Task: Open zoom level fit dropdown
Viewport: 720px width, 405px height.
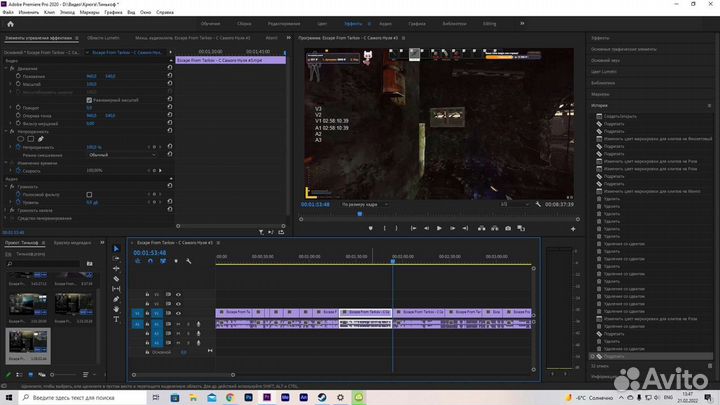Action: pos(365,204)
